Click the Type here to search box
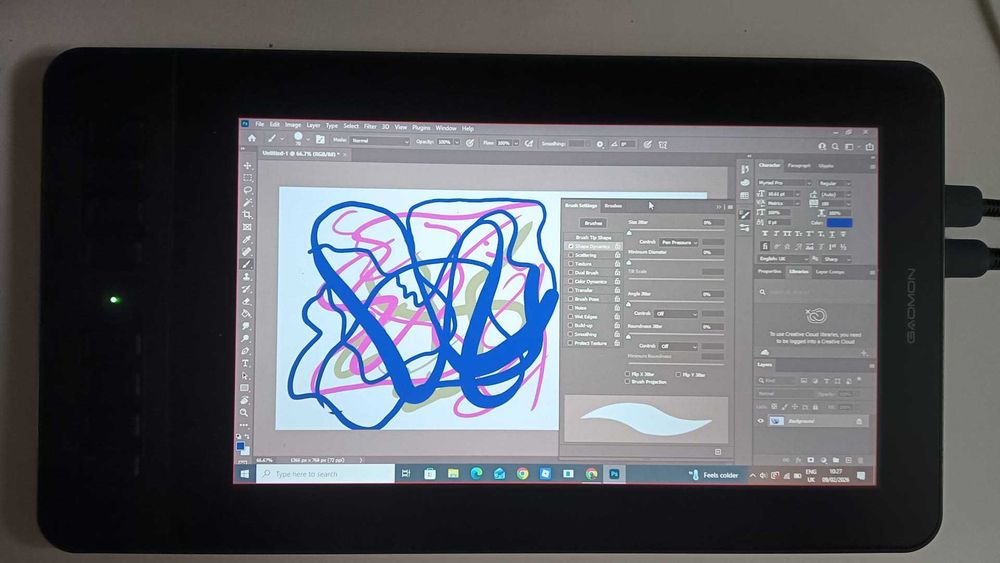This screenshot has height=563, width=1000. (325, 474)
